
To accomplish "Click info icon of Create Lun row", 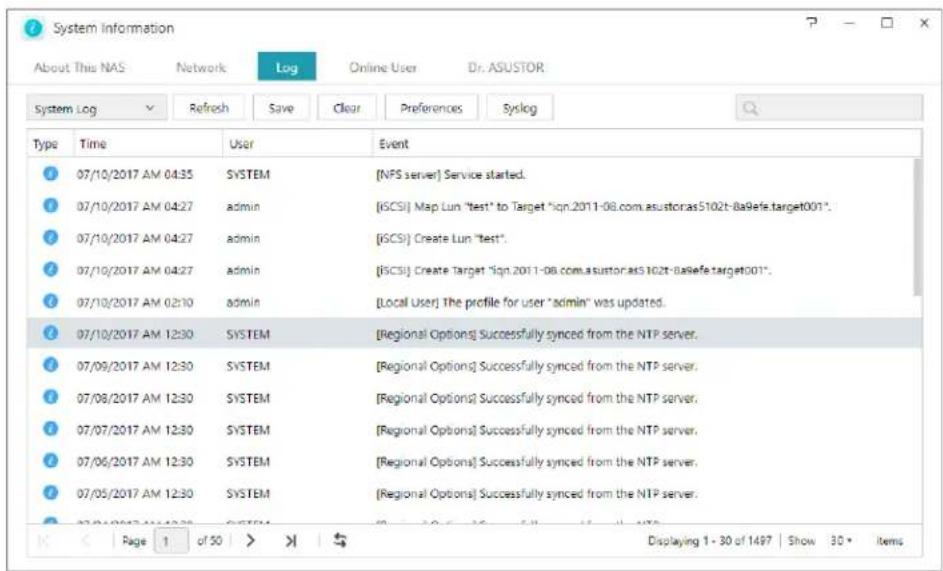I will [x=51, y=238].
